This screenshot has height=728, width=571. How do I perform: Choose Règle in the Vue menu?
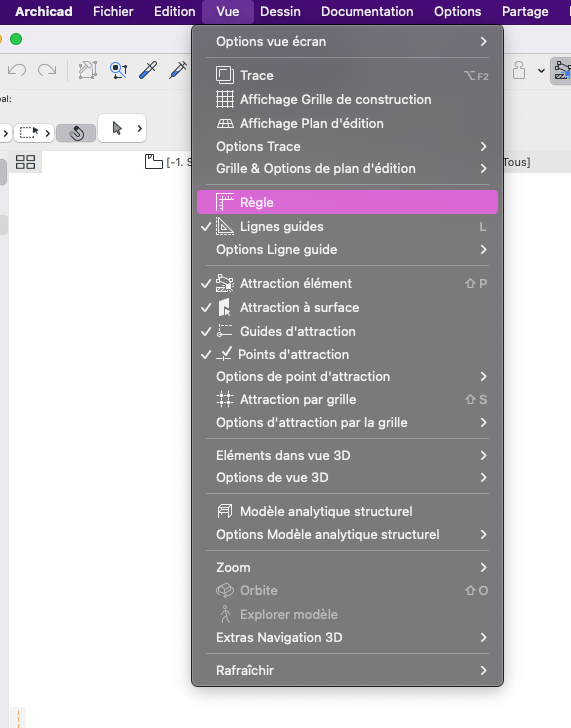tap(347, 202)
